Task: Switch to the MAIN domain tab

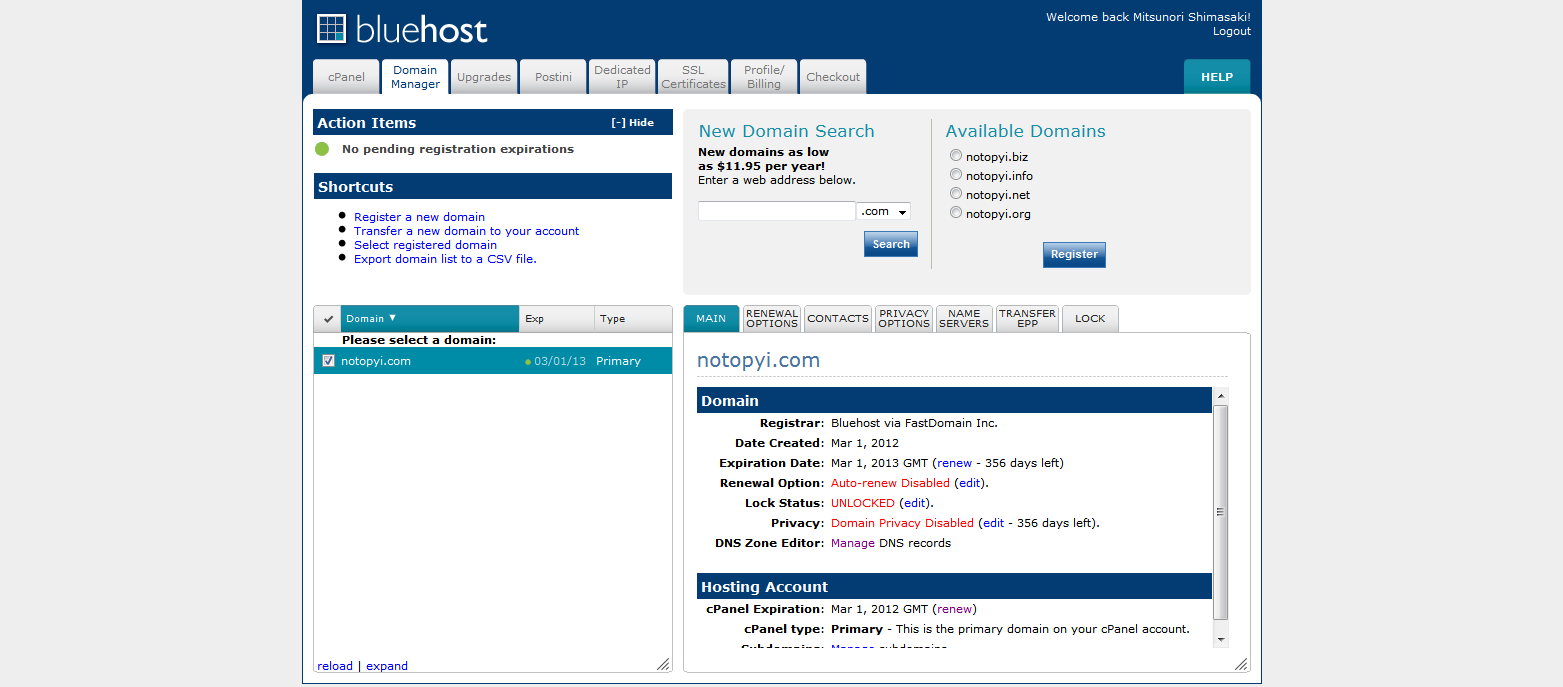Action: (x=711, y=319)
